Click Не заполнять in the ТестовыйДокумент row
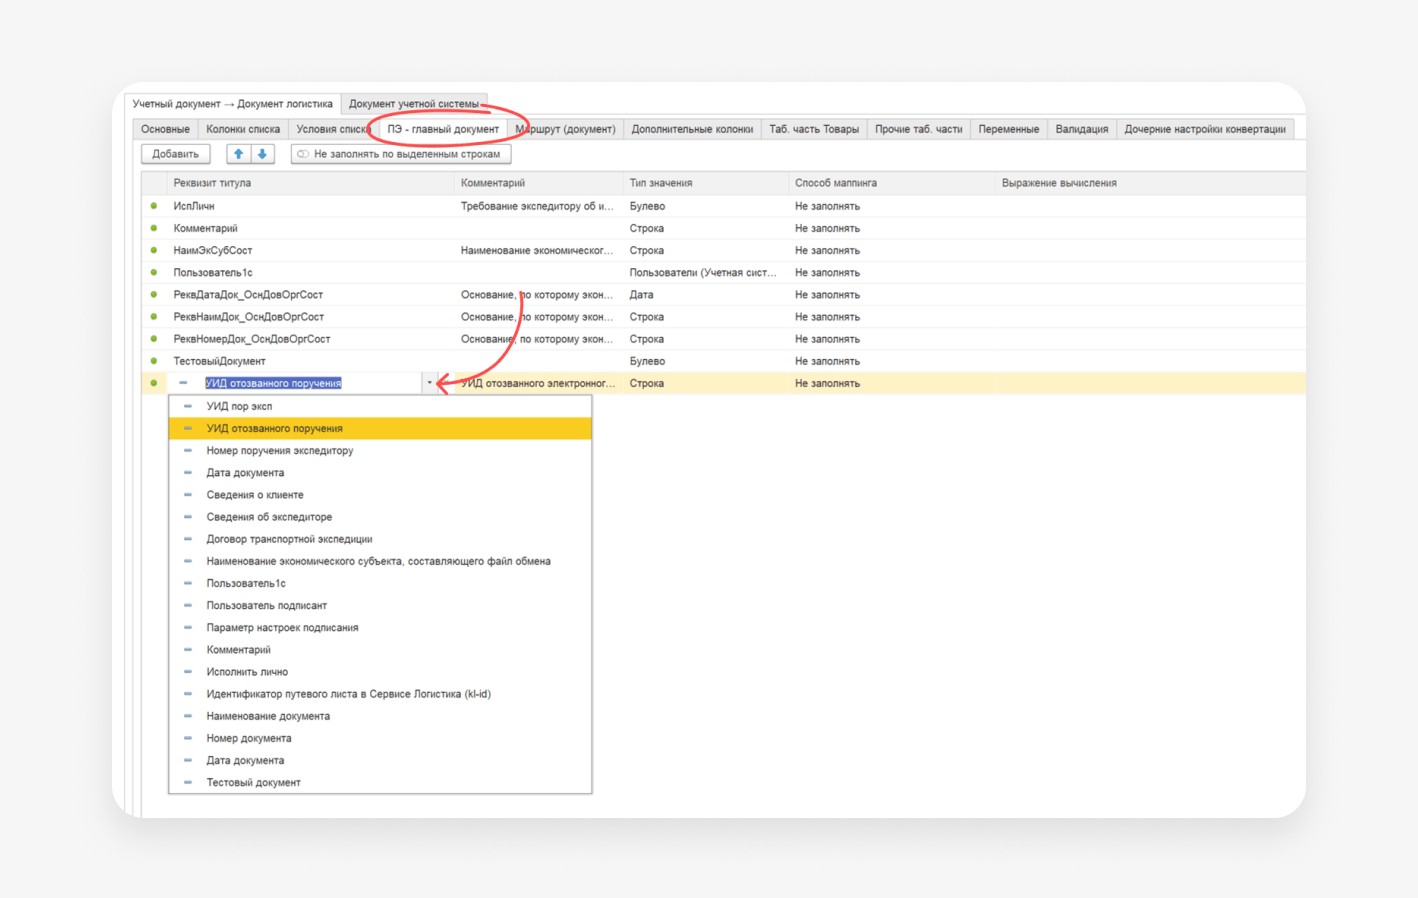1418x898 pixels. [x=892, y=361]
